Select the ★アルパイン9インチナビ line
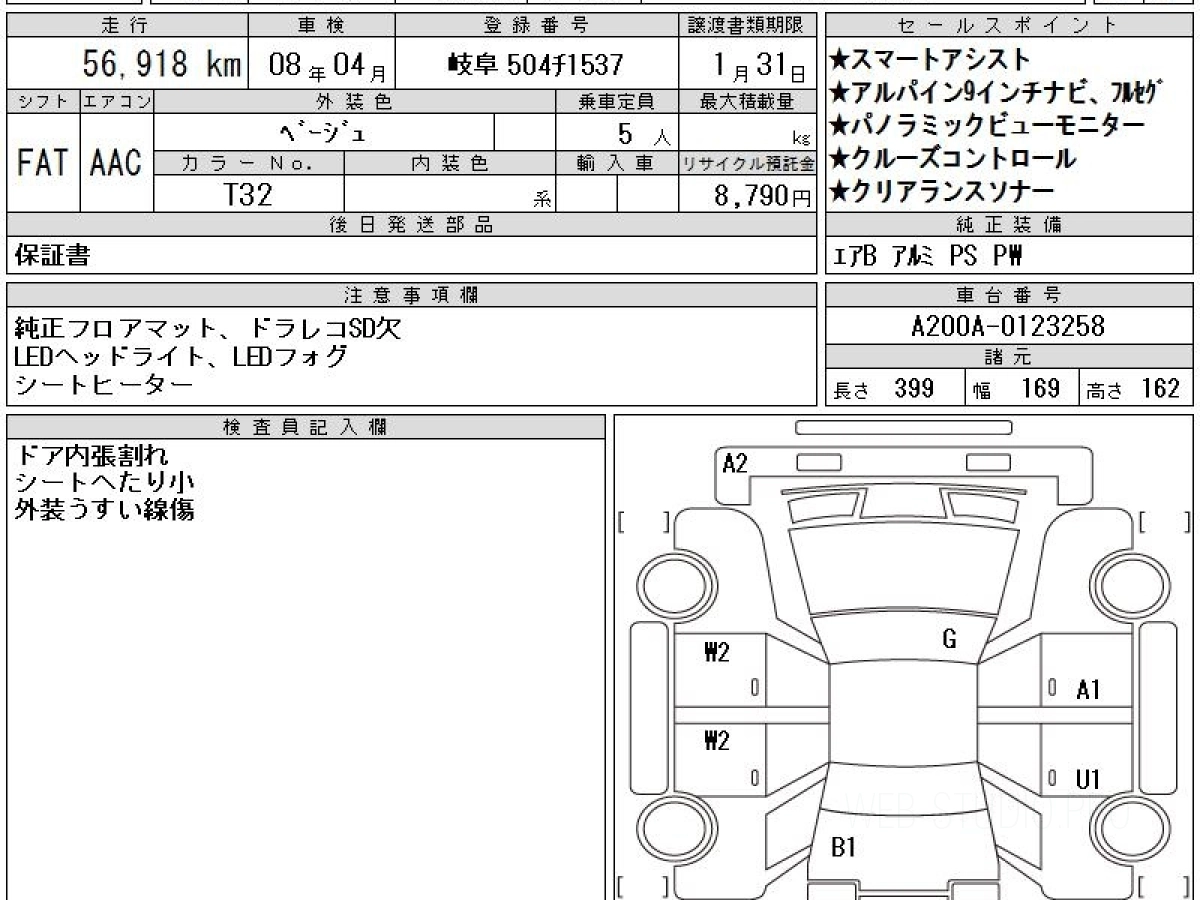This screenshot has height=900, width=1200. point(994,93)
